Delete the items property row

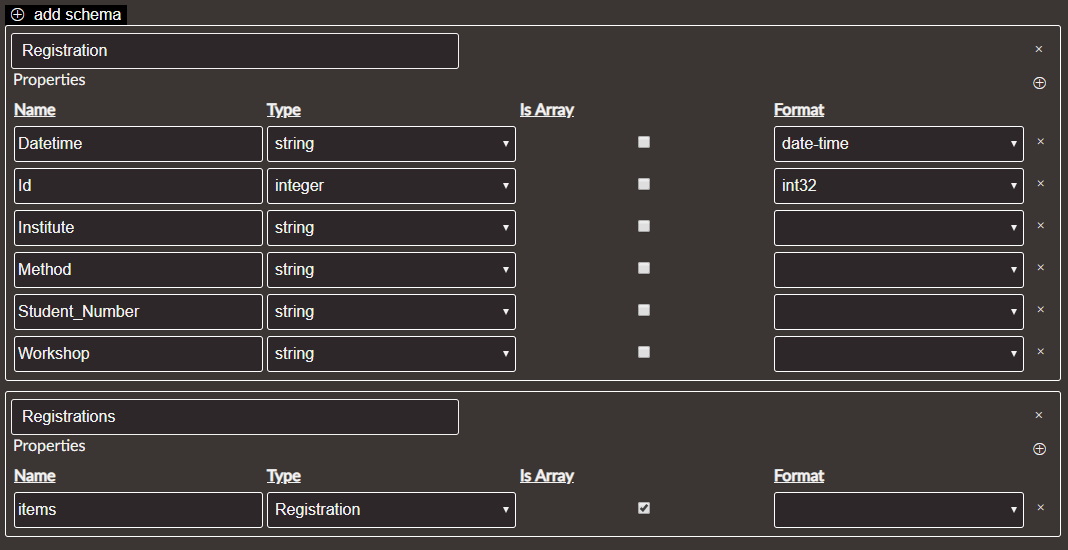pos(1040,508)
